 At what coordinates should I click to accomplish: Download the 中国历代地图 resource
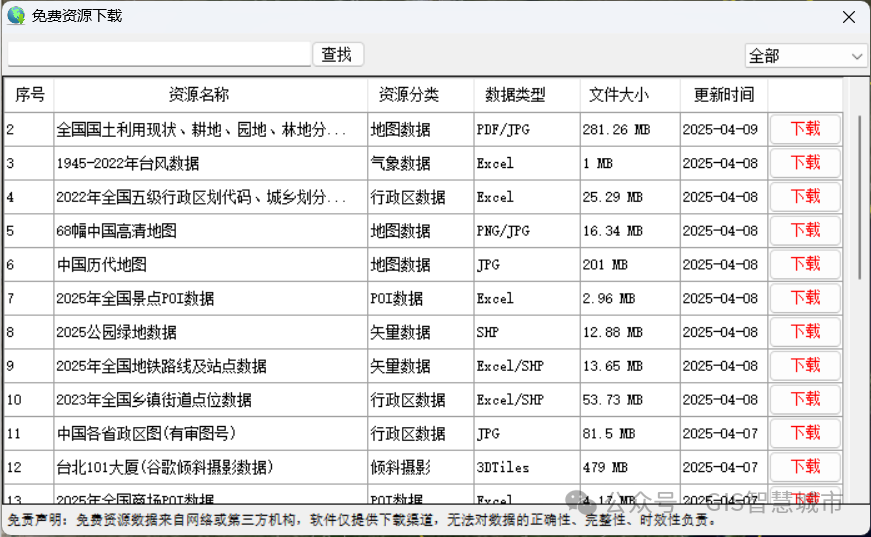point(805,264)
